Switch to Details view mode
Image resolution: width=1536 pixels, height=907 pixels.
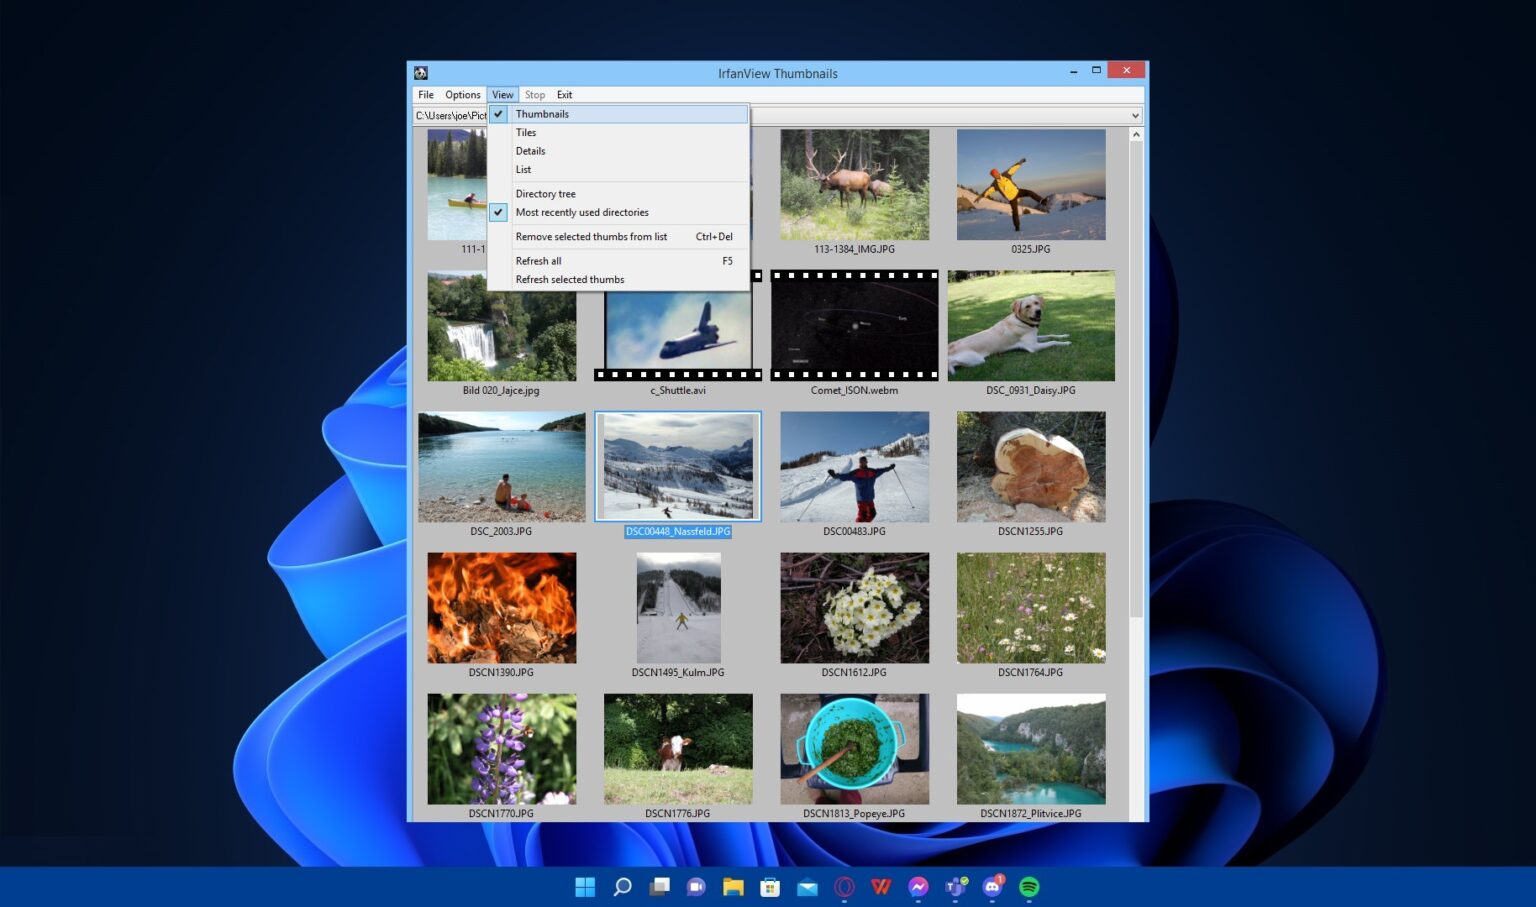point(530,151)
